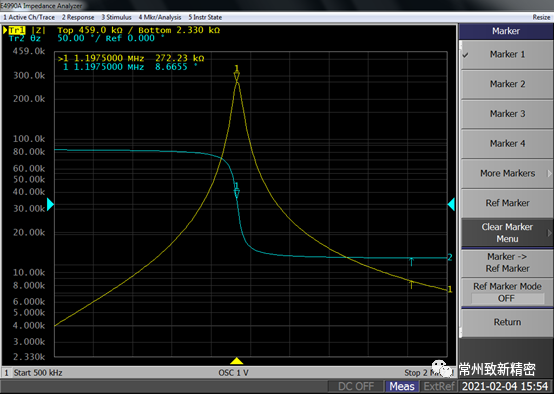Click the date and time 2021-02-04 15:54
Image resolution: width=554 pixels, height=394 pixels.
coord(505,386)
